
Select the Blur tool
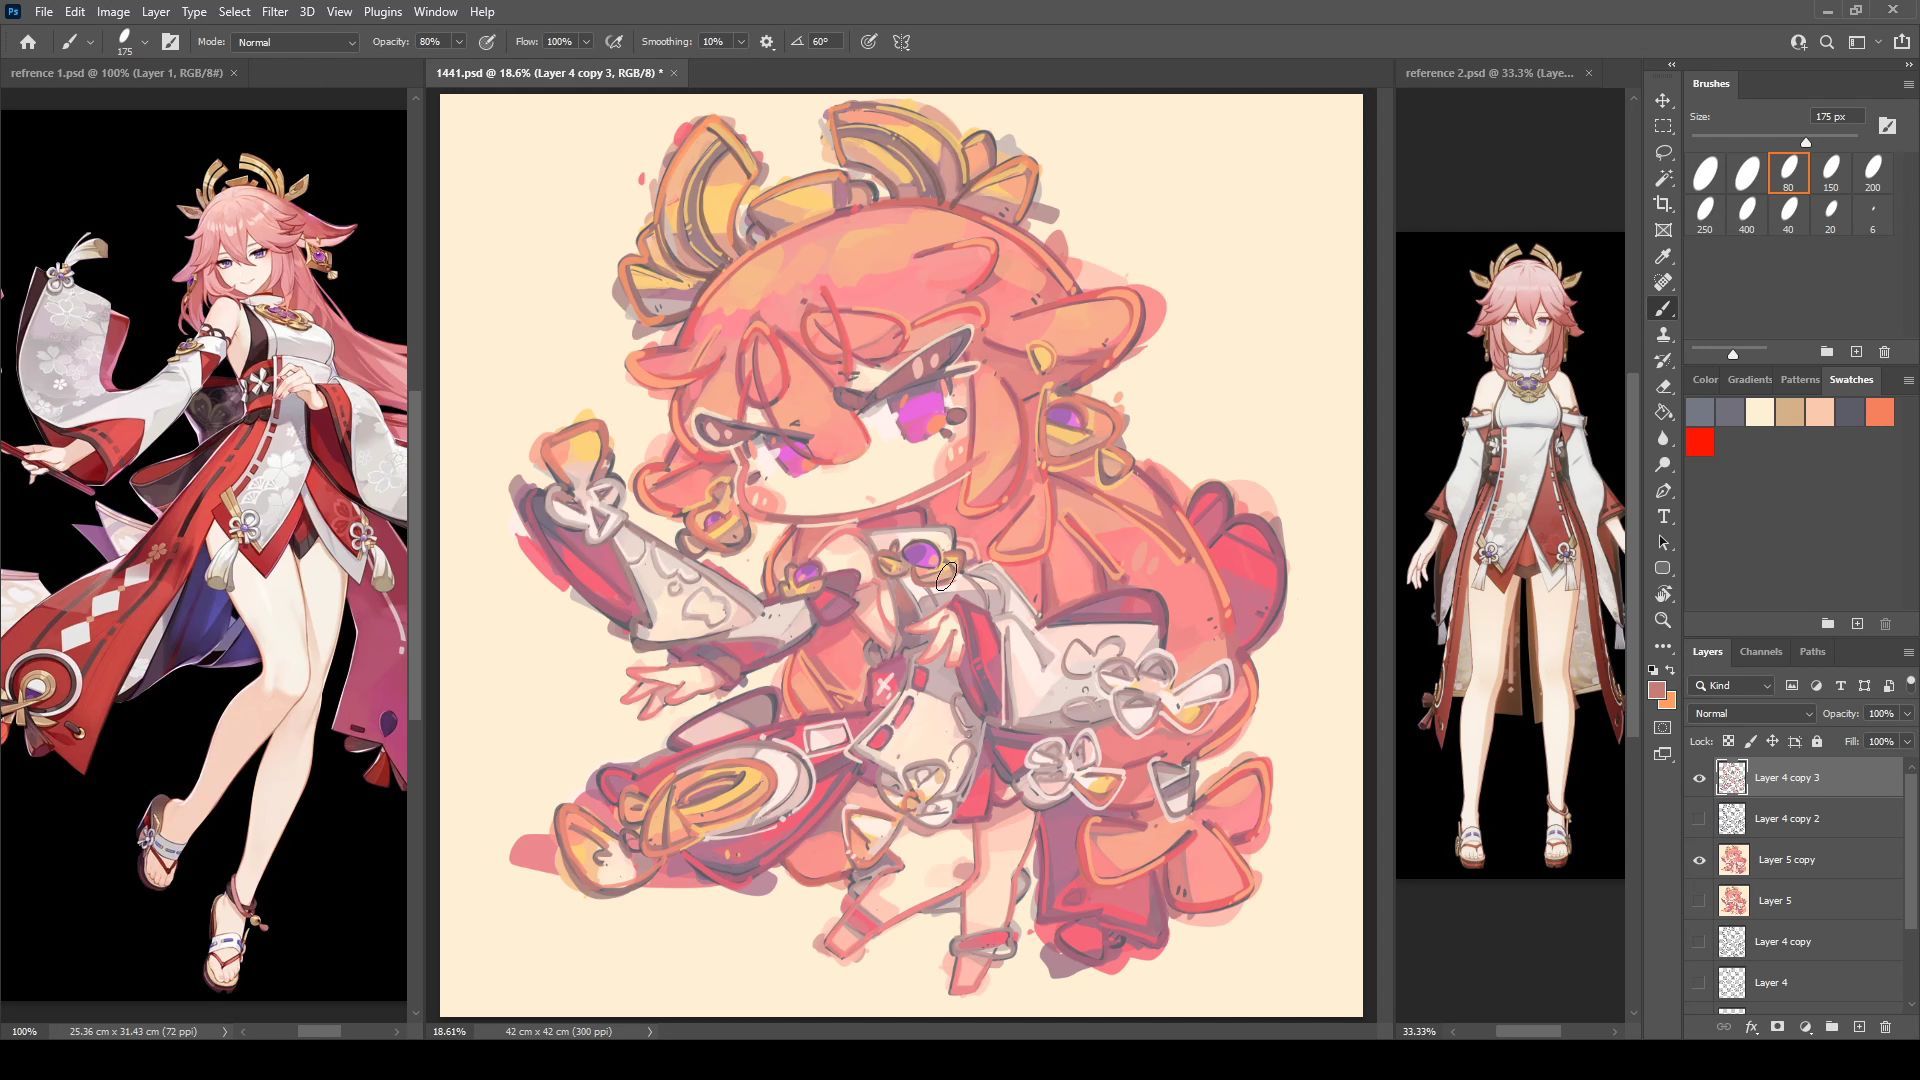click(x=1663, y=439)
